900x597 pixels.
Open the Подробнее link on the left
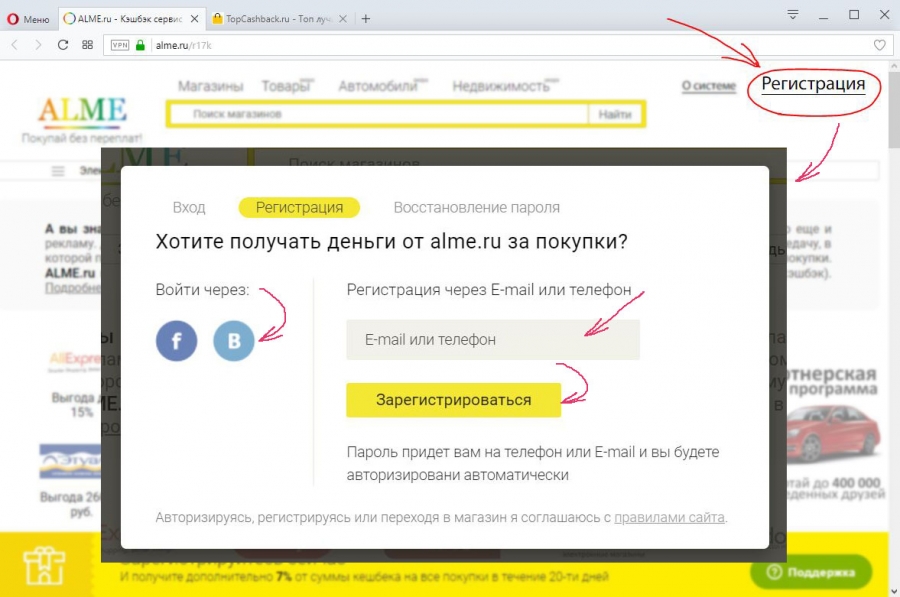coord(73,288)
